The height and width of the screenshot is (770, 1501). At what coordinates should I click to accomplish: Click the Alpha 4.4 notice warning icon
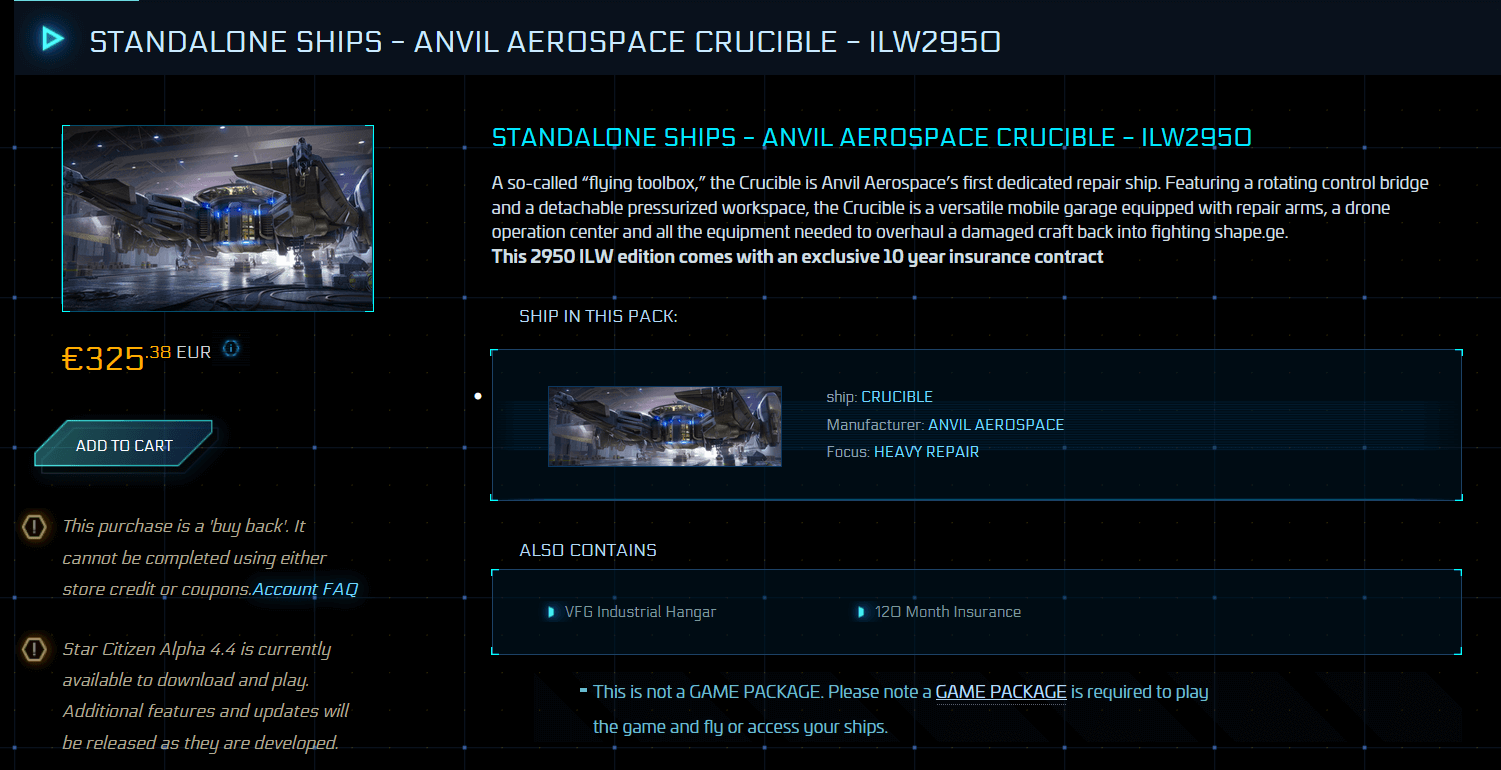tap(34, 650)
